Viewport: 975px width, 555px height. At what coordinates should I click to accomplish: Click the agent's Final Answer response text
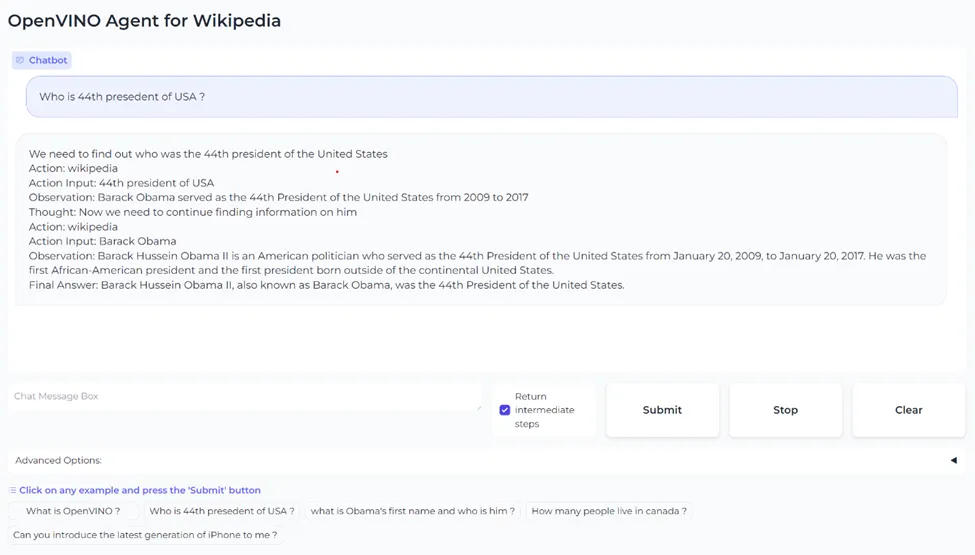pos(326,285)
